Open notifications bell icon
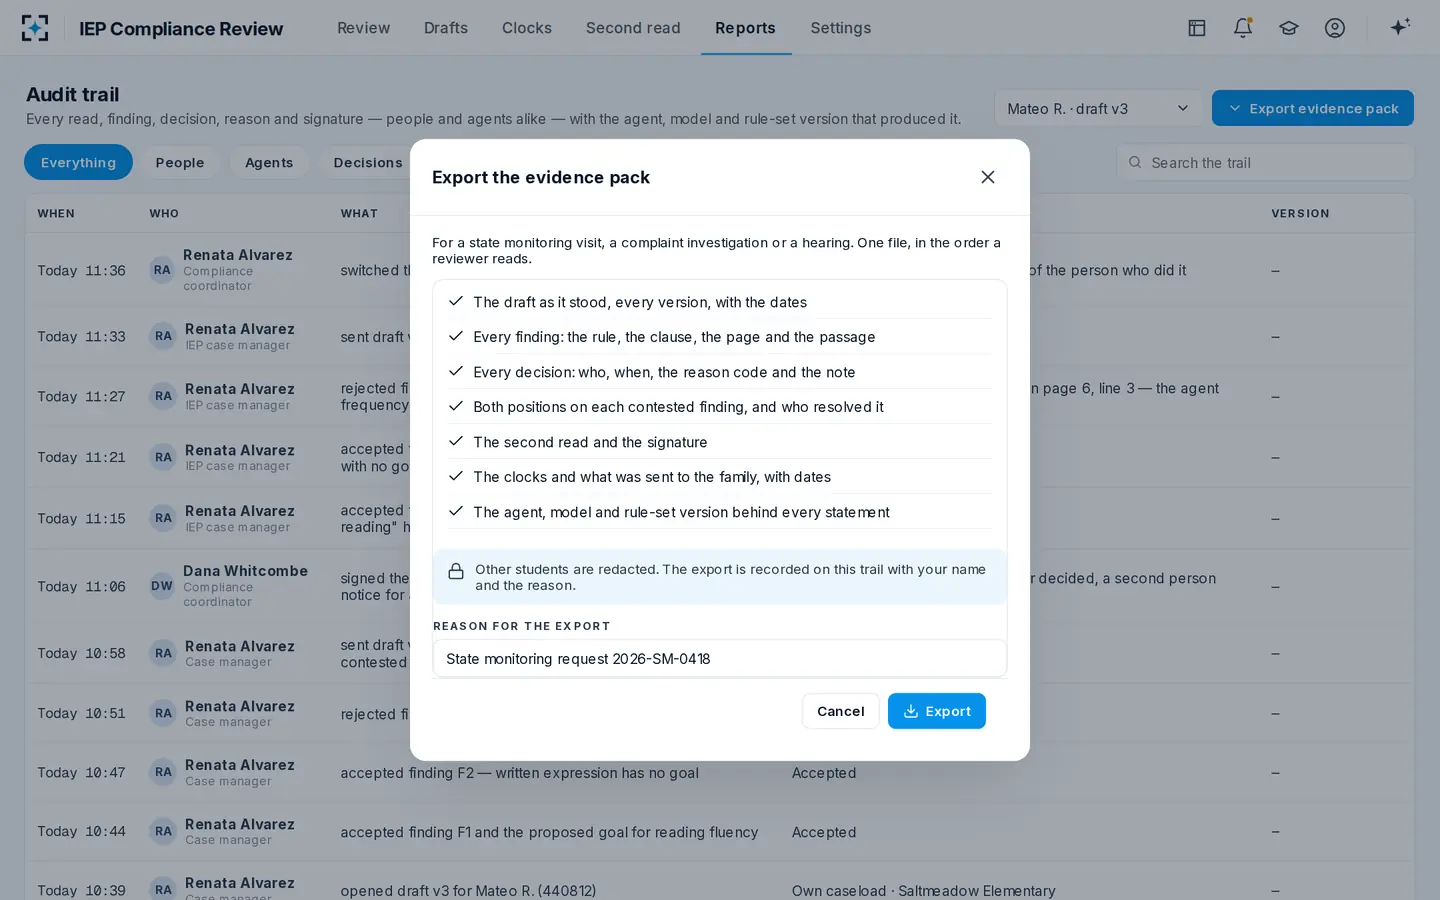 pos(1243,28)
